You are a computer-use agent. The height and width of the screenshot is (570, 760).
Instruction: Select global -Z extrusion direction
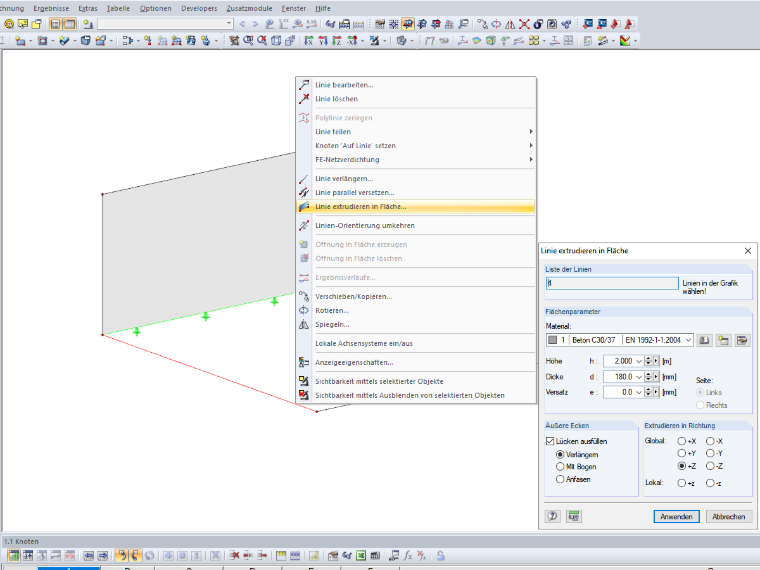pyautogui.click(x=710, y=466)
